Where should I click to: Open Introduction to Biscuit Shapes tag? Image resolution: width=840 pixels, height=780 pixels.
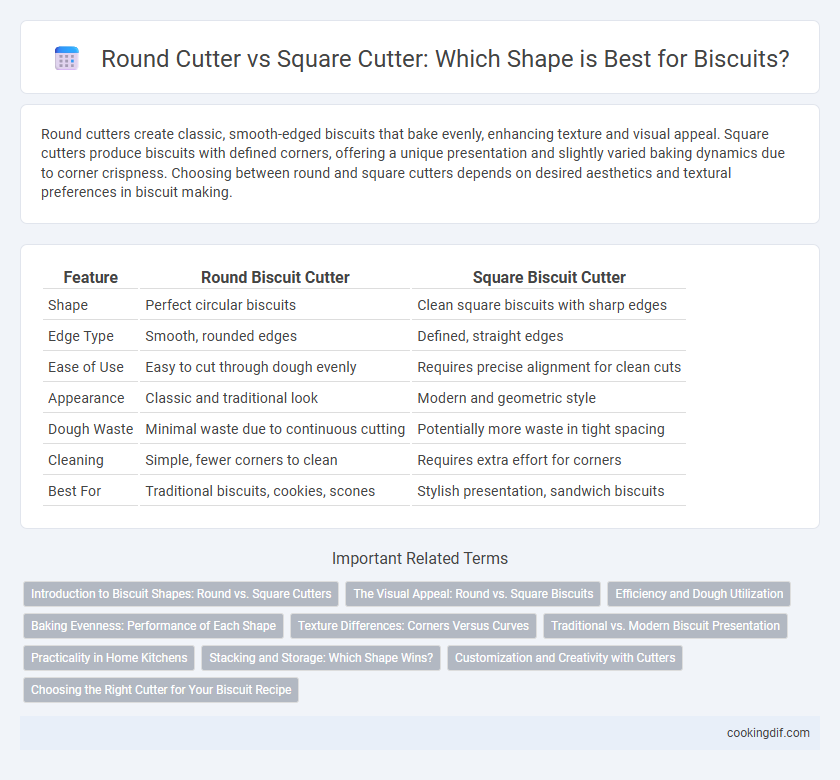click(x=181, y=594)
